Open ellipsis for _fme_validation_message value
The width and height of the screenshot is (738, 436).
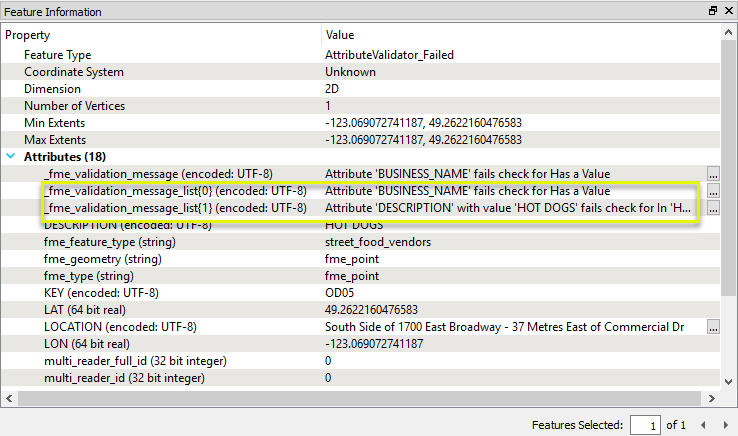point(712,174)
